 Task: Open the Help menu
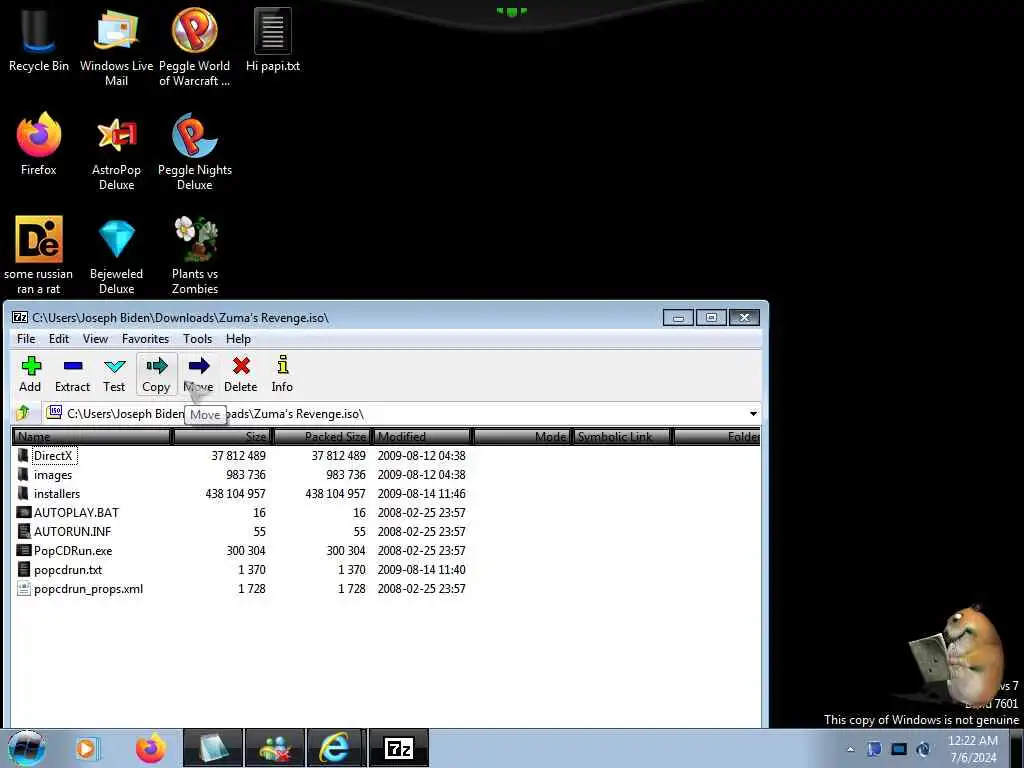point(238,338)
